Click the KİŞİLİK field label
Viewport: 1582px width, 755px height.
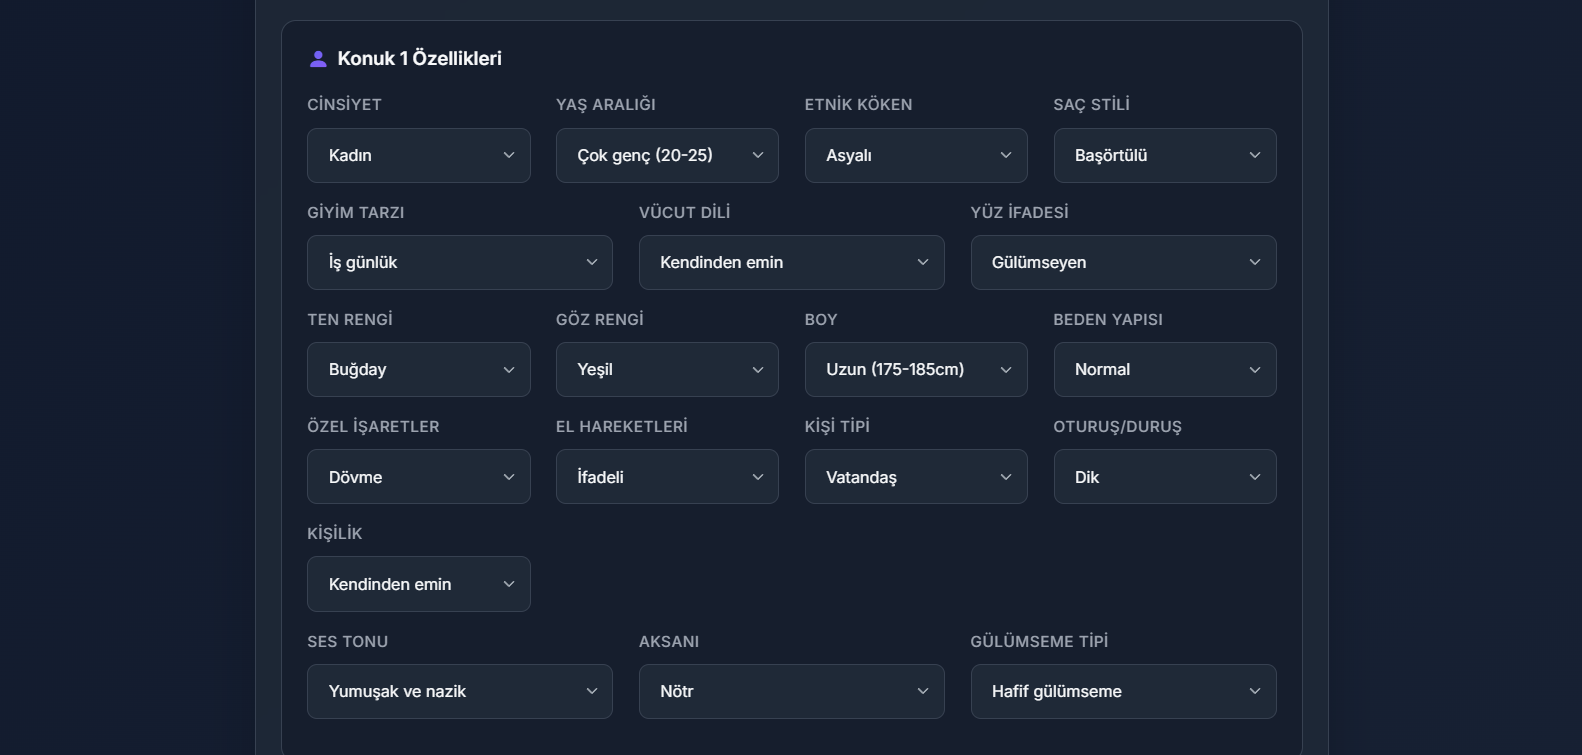[335, 533]
